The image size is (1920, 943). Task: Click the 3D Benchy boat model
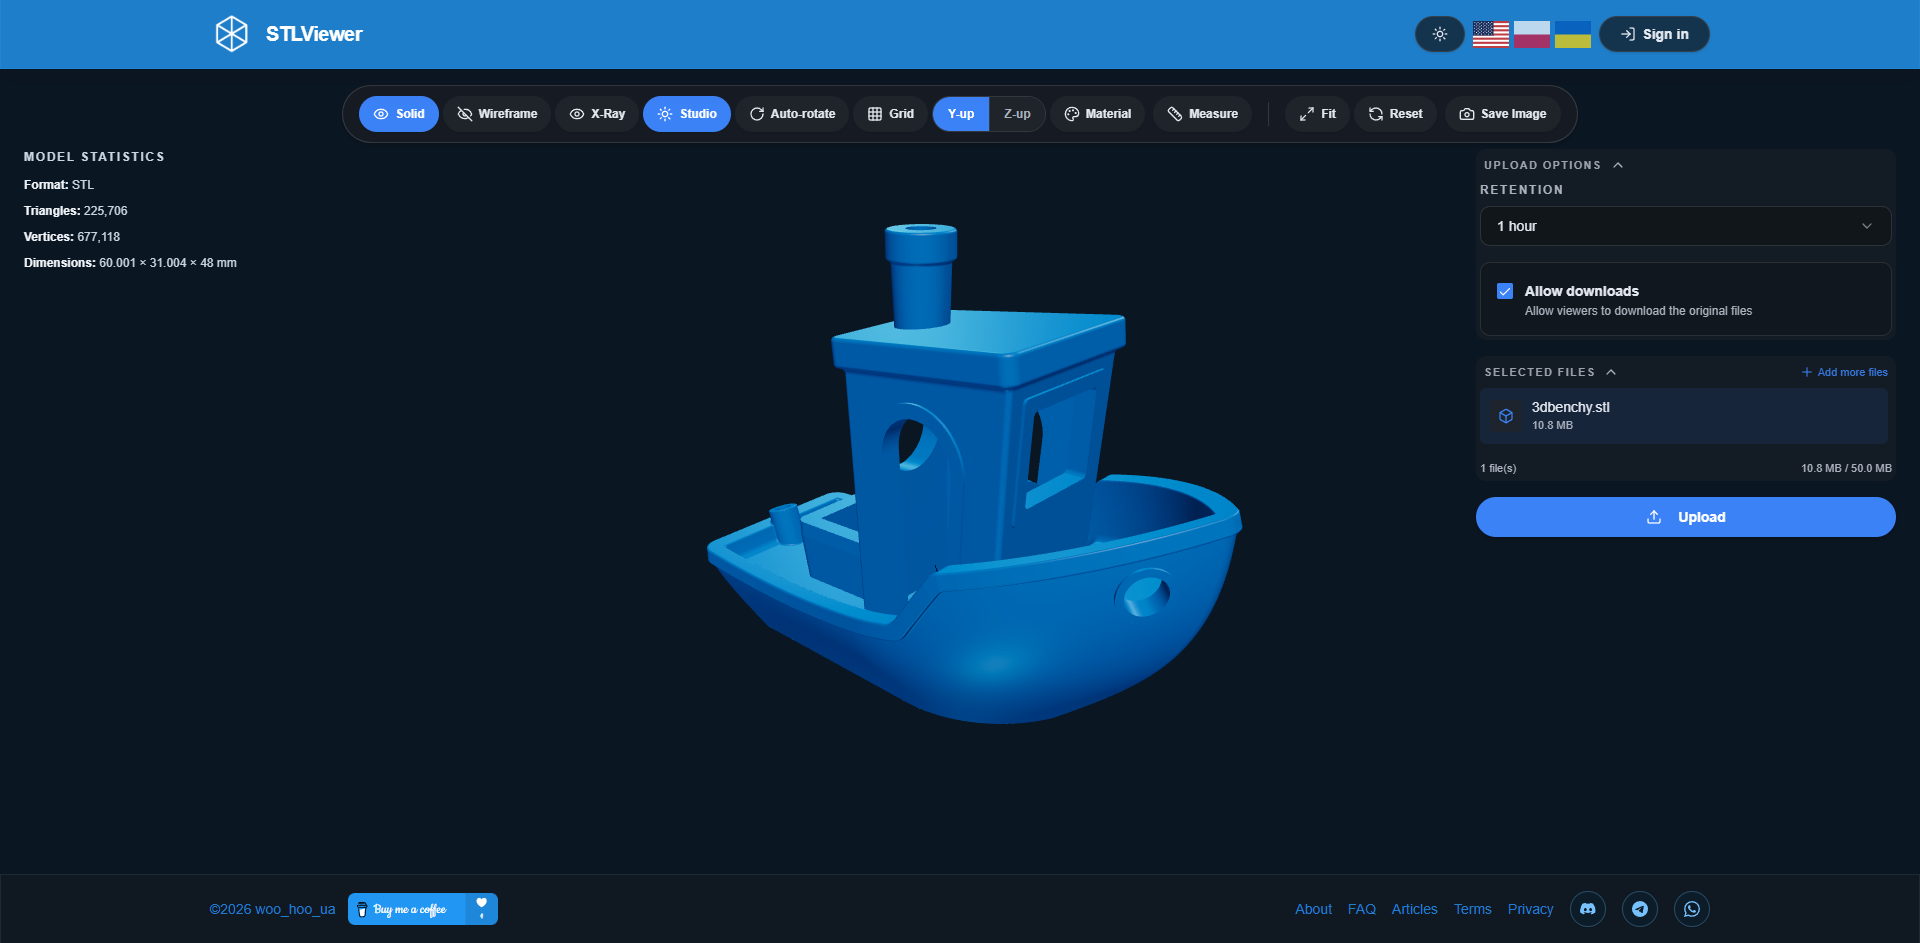(x=975, y=472)
